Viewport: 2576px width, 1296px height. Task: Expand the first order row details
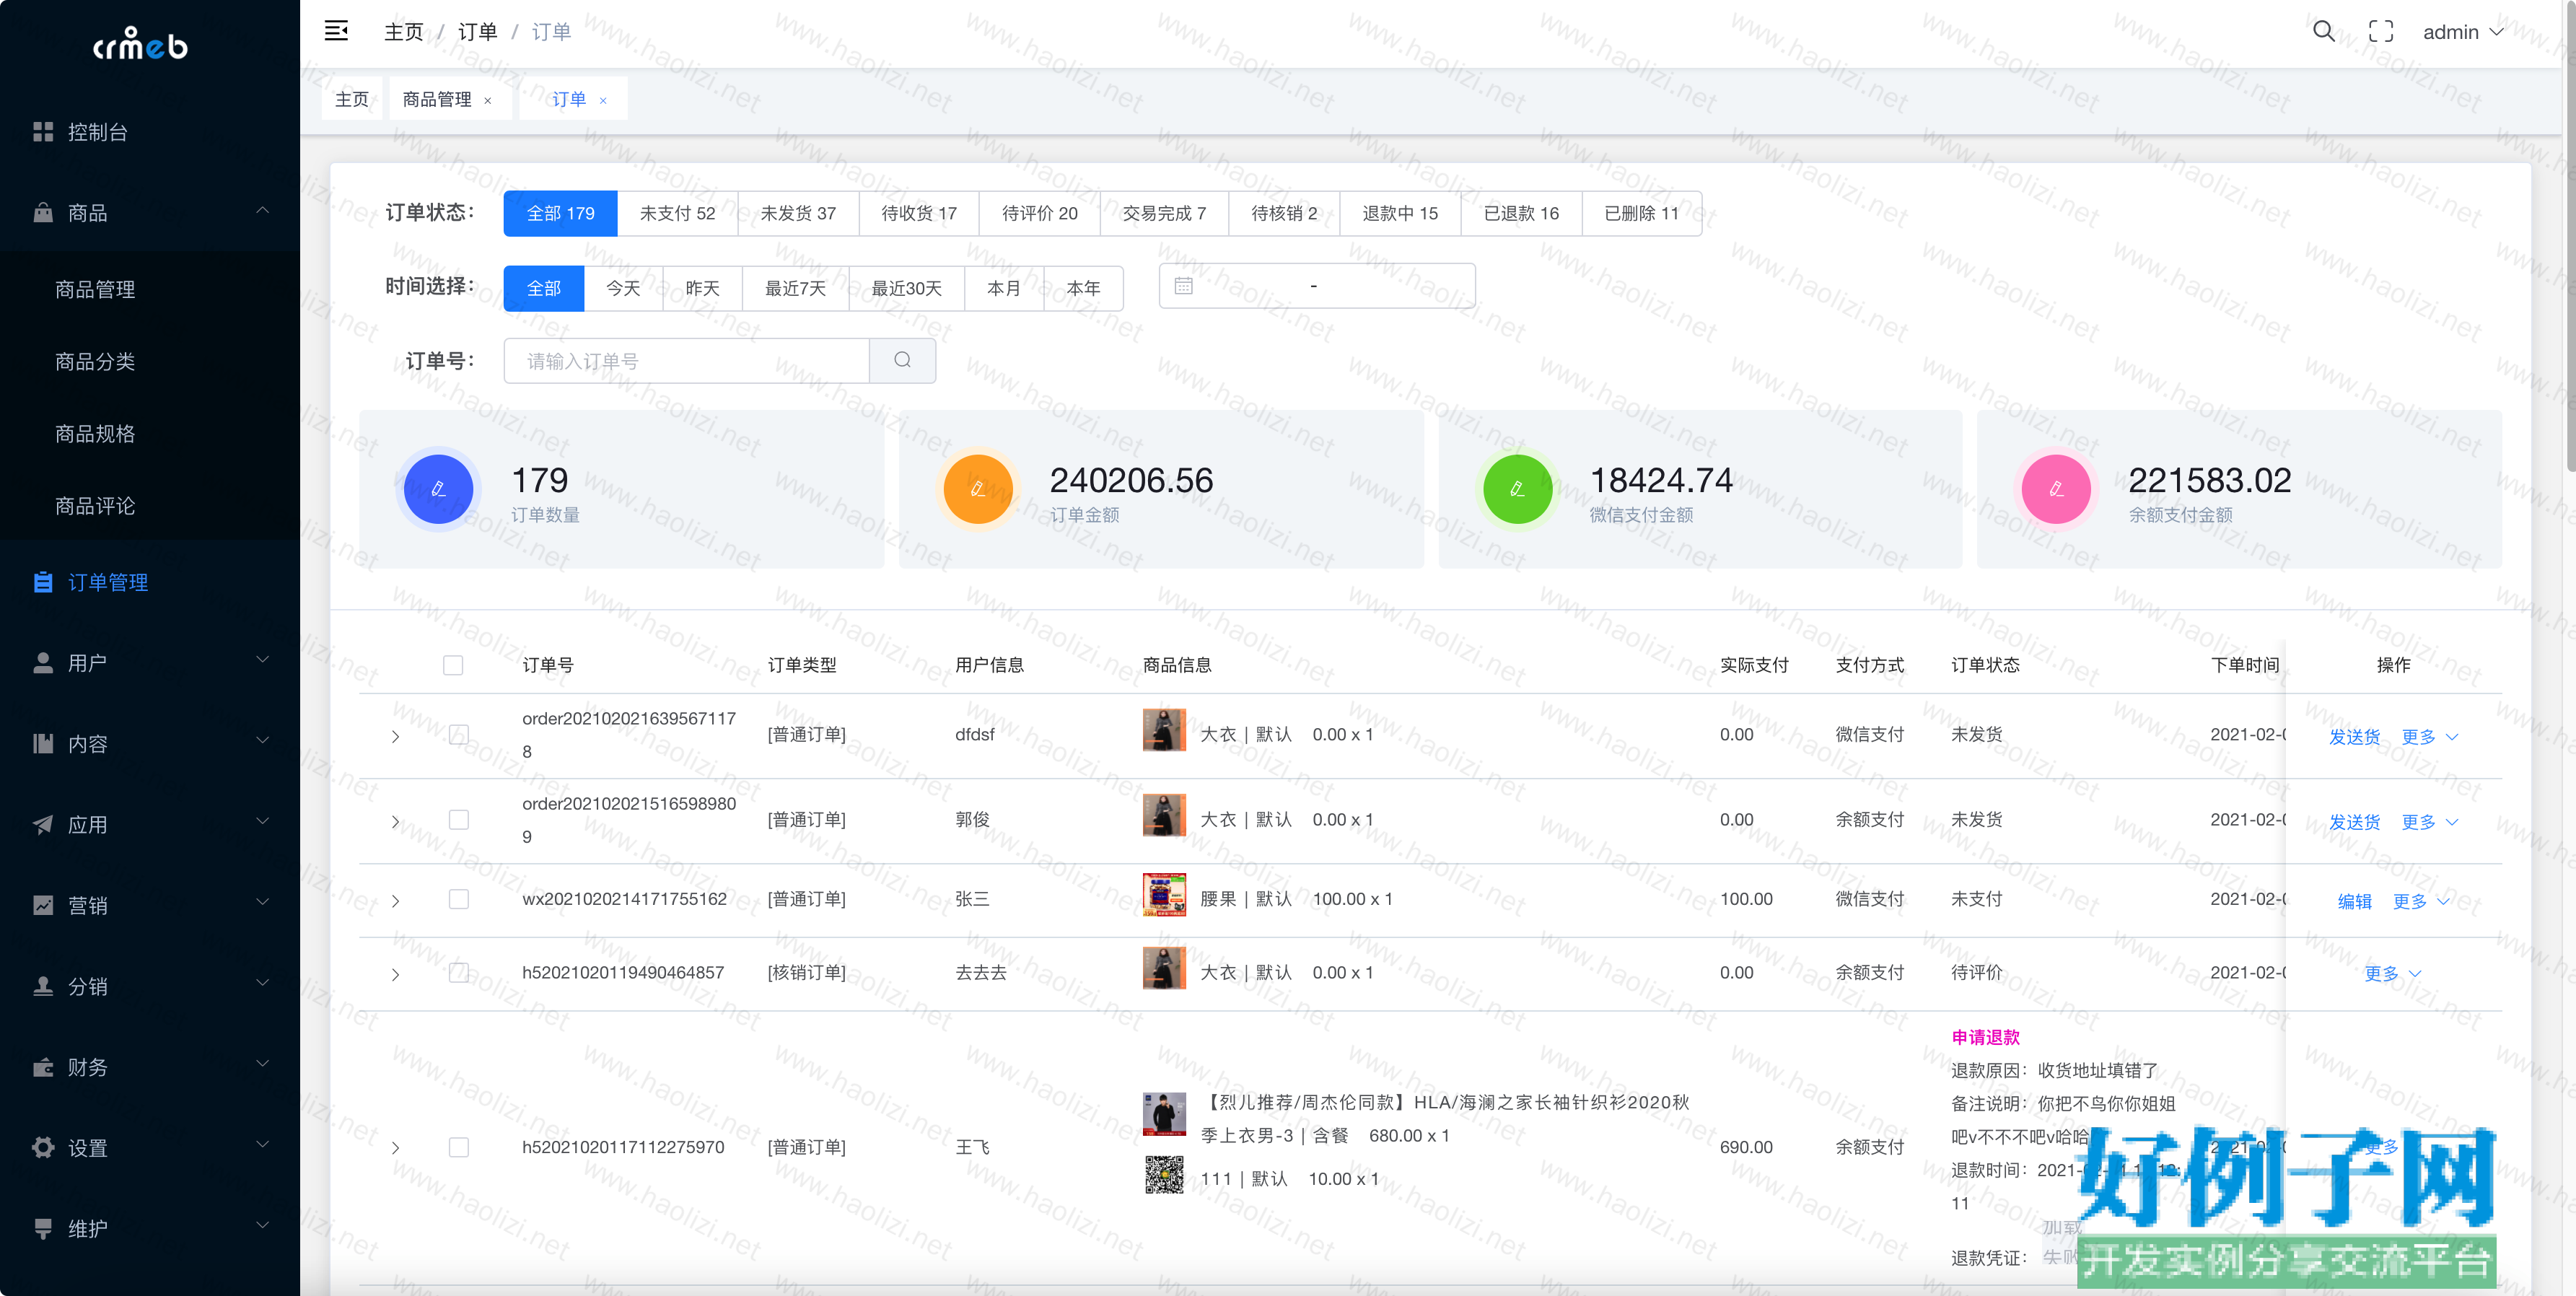point(396,736)
